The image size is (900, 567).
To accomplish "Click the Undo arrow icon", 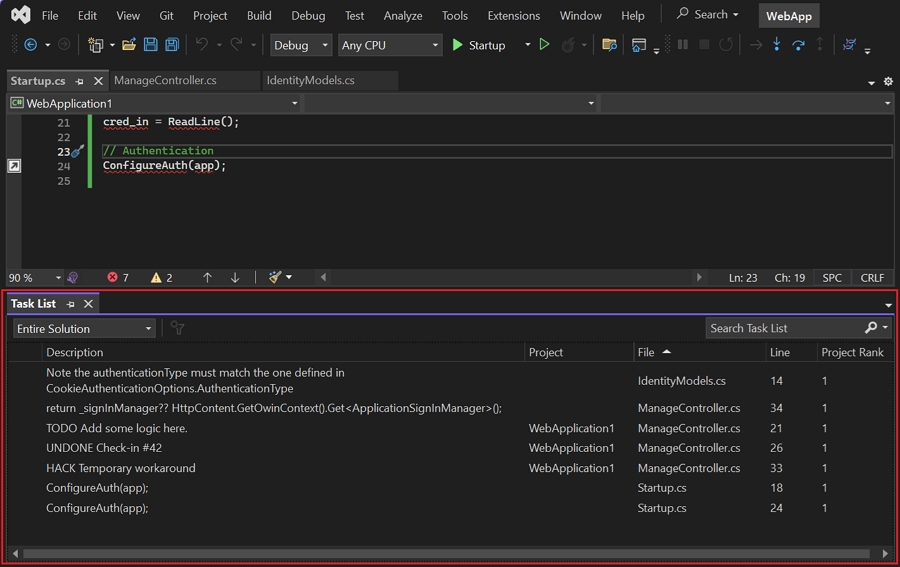I will click(x=202, y=45).
